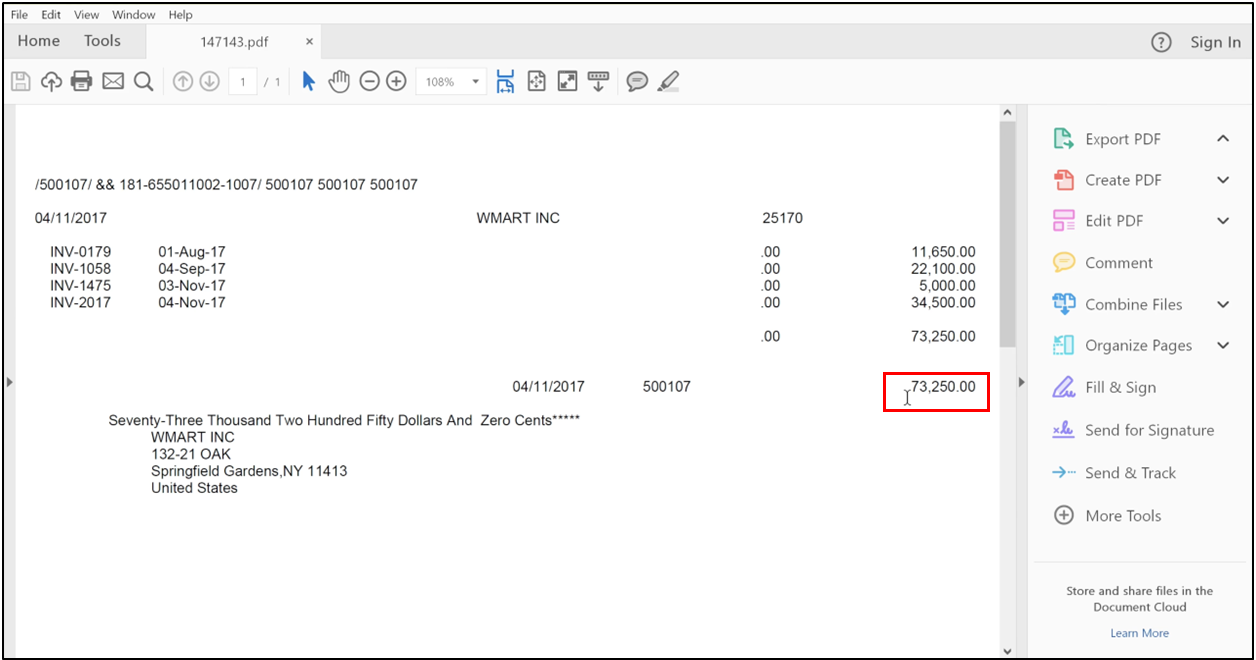Open the zoom percentage dropdown

point(474,81)
